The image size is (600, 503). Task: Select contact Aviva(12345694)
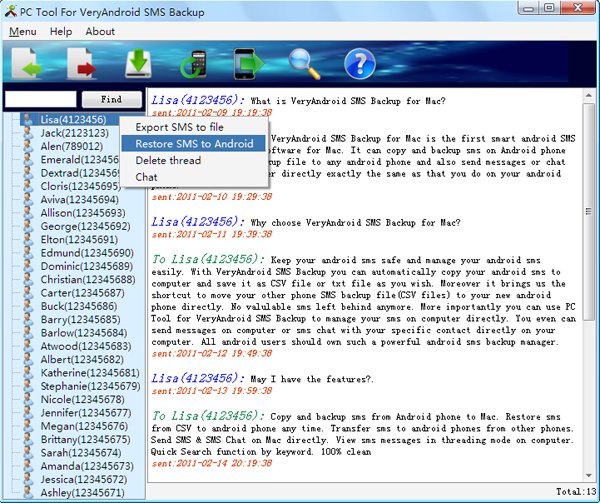(x=80, y=200)
